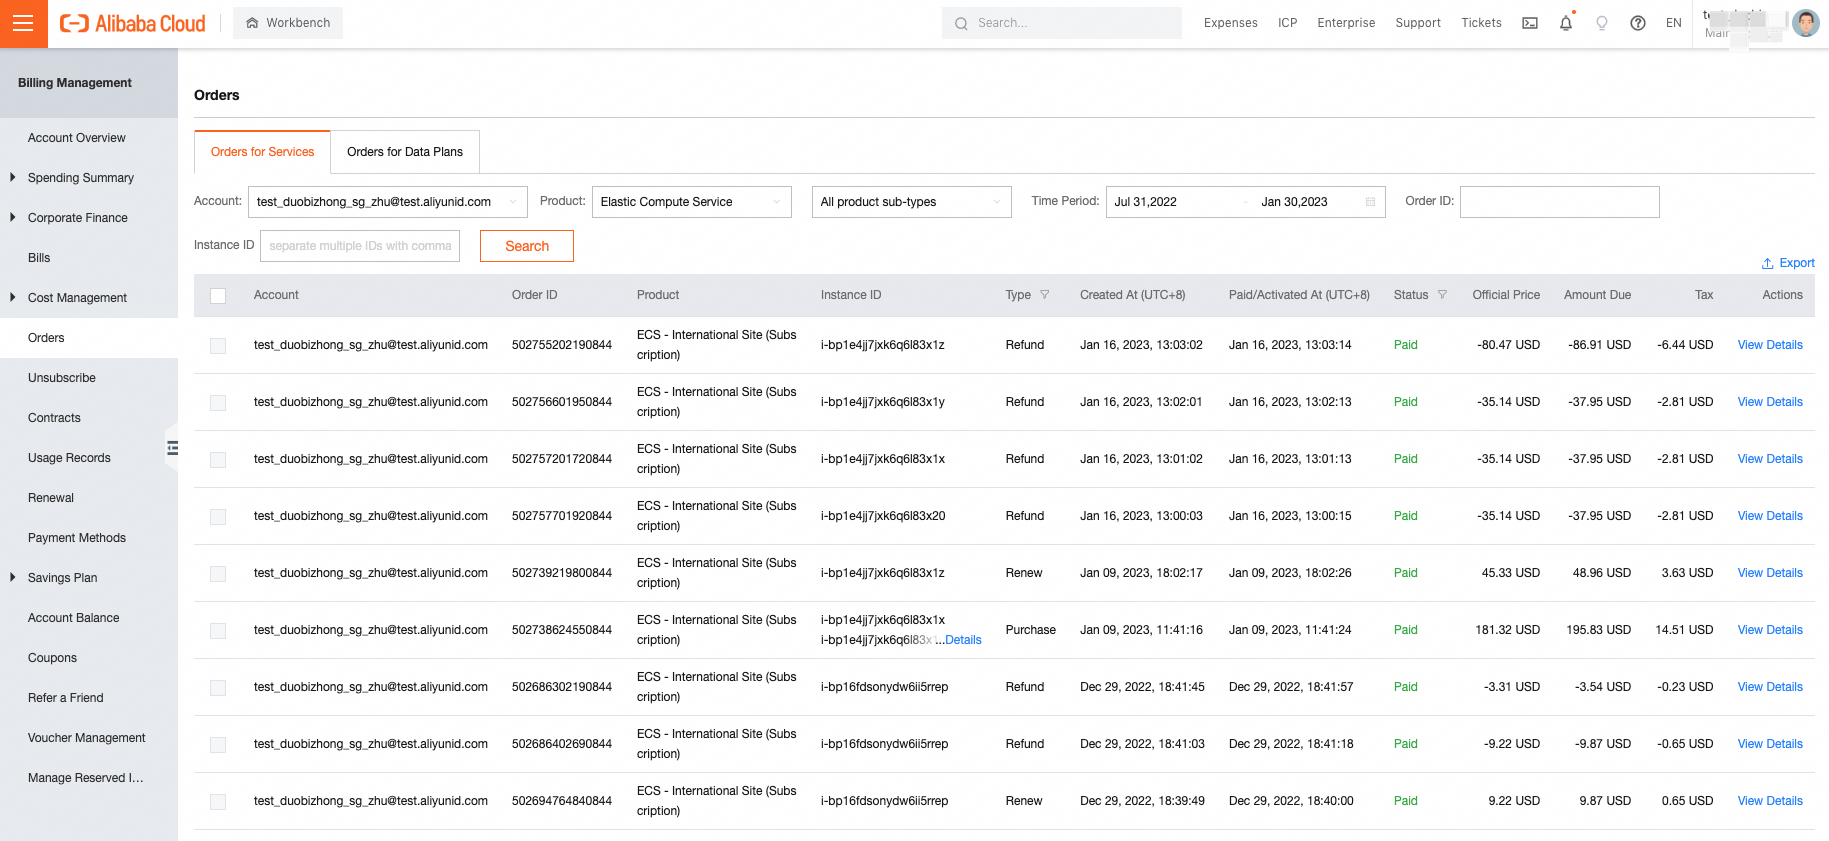Click the Export link
The image size is (1829, 841).
pyautogui.click(x=1797, y=263)
